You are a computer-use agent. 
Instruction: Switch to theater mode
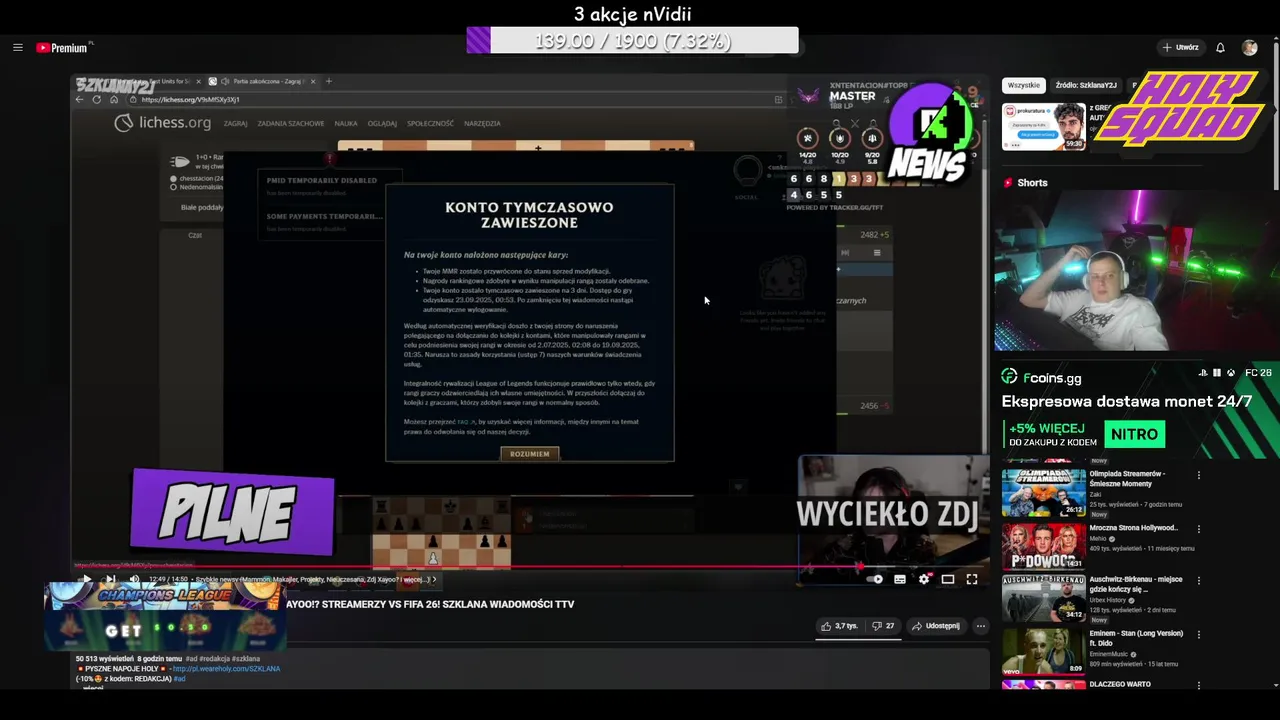(948, 579)
